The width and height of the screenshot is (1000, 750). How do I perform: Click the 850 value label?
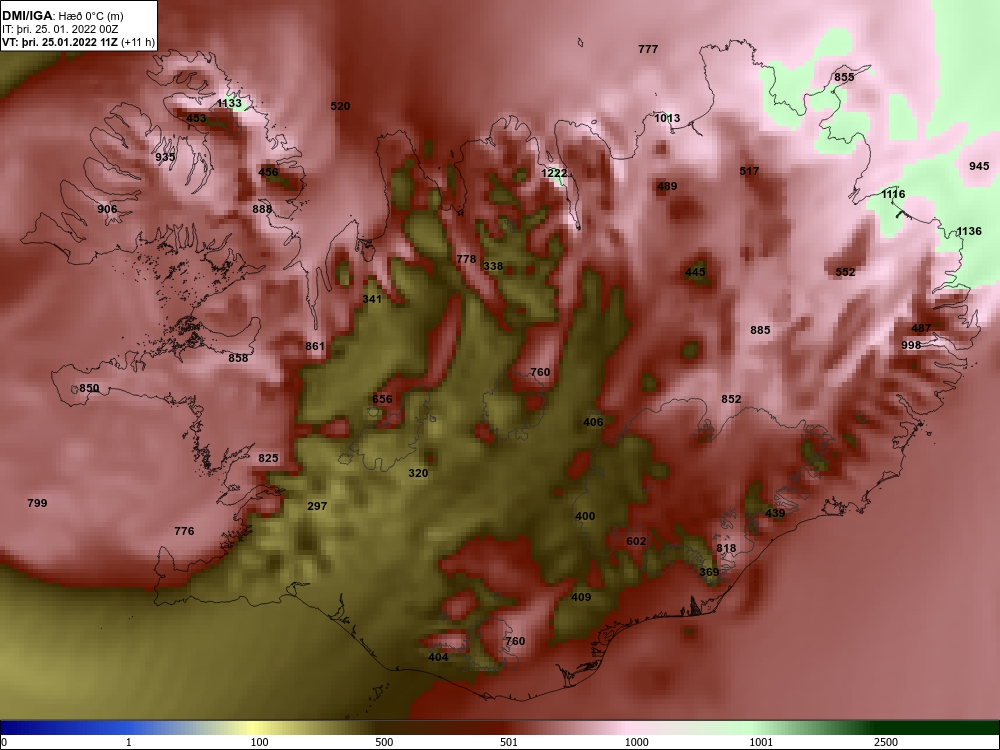(x=89, y=388)
